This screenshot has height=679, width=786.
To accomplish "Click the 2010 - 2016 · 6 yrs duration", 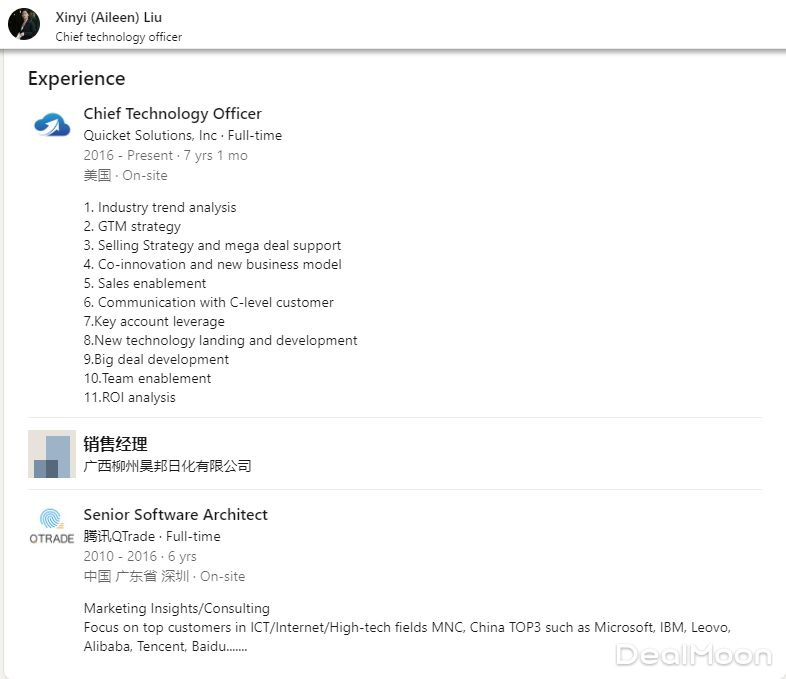I will tap(140, 556).
